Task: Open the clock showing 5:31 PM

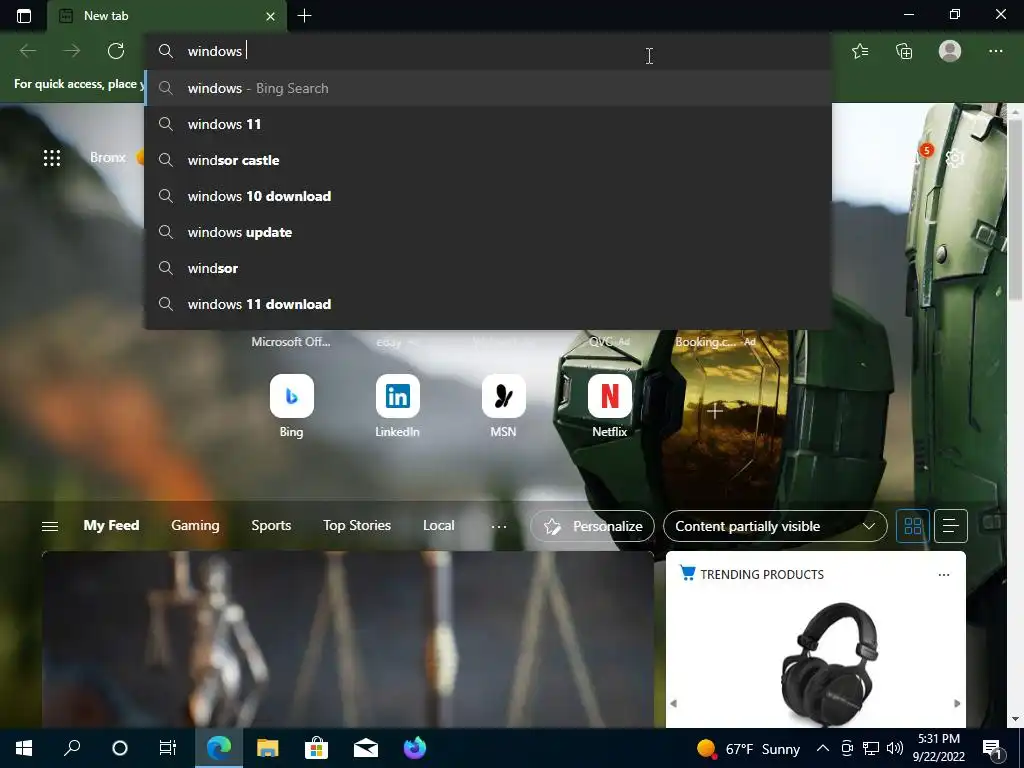Action: [x=938, y=748]
